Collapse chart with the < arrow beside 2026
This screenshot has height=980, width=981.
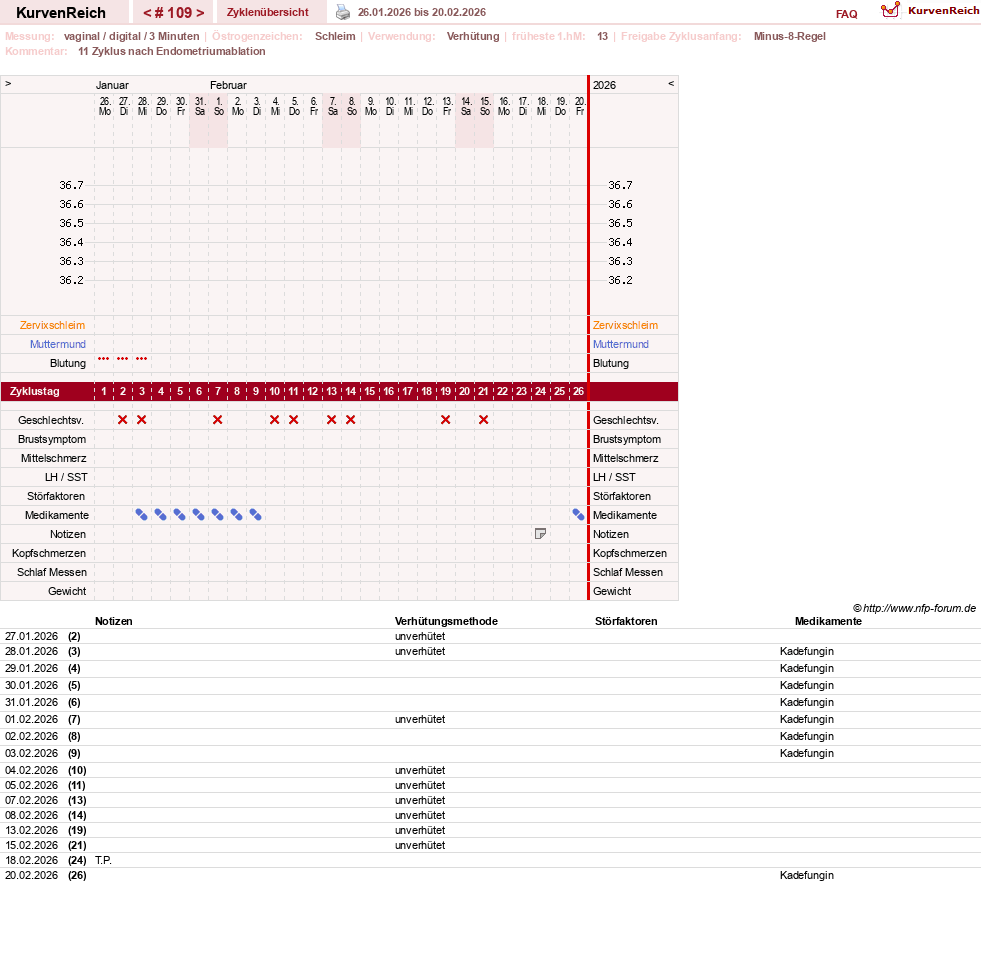(671, 83)
